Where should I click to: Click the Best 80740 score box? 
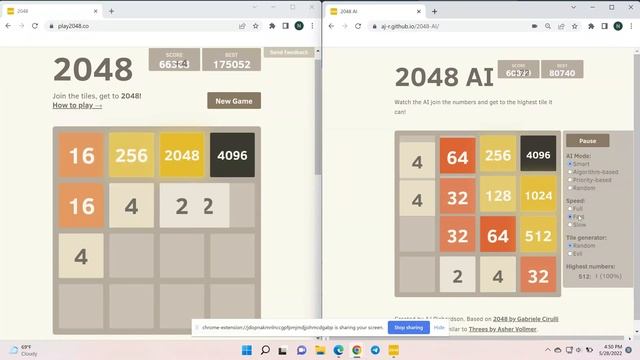(x=562, y=69)
